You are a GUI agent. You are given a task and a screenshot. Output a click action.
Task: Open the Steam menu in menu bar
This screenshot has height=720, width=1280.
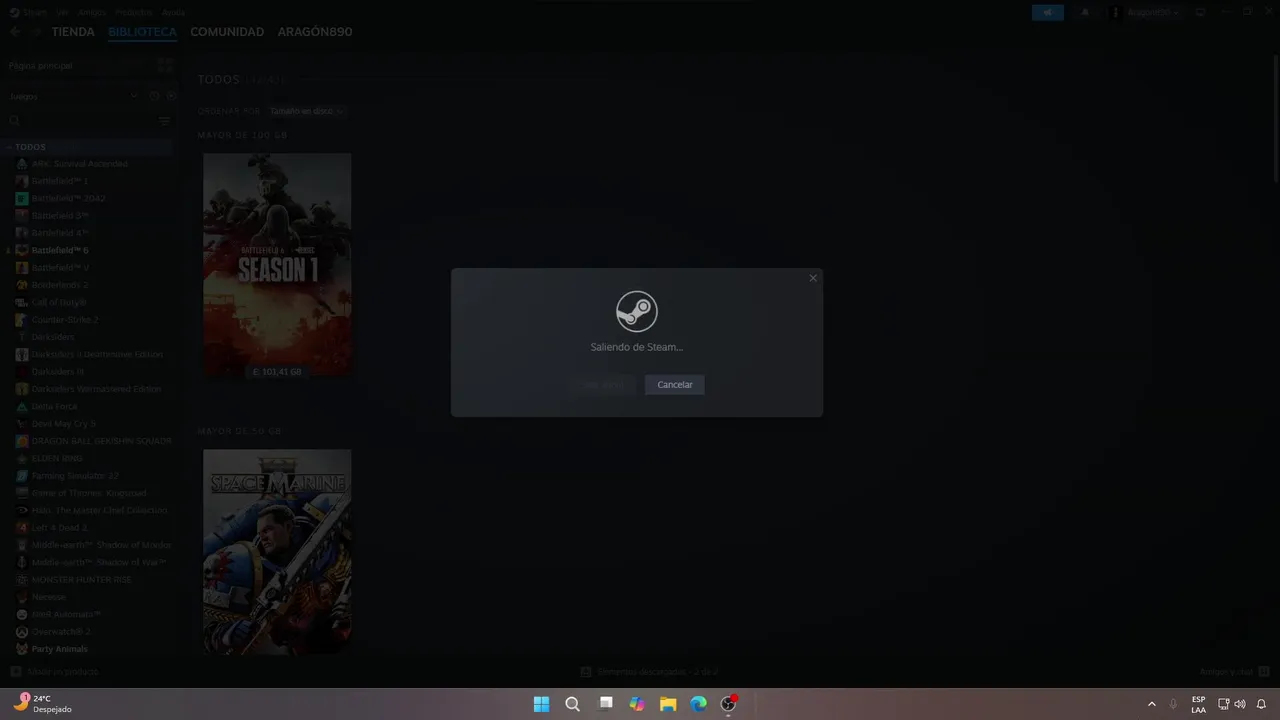(34, 12)
